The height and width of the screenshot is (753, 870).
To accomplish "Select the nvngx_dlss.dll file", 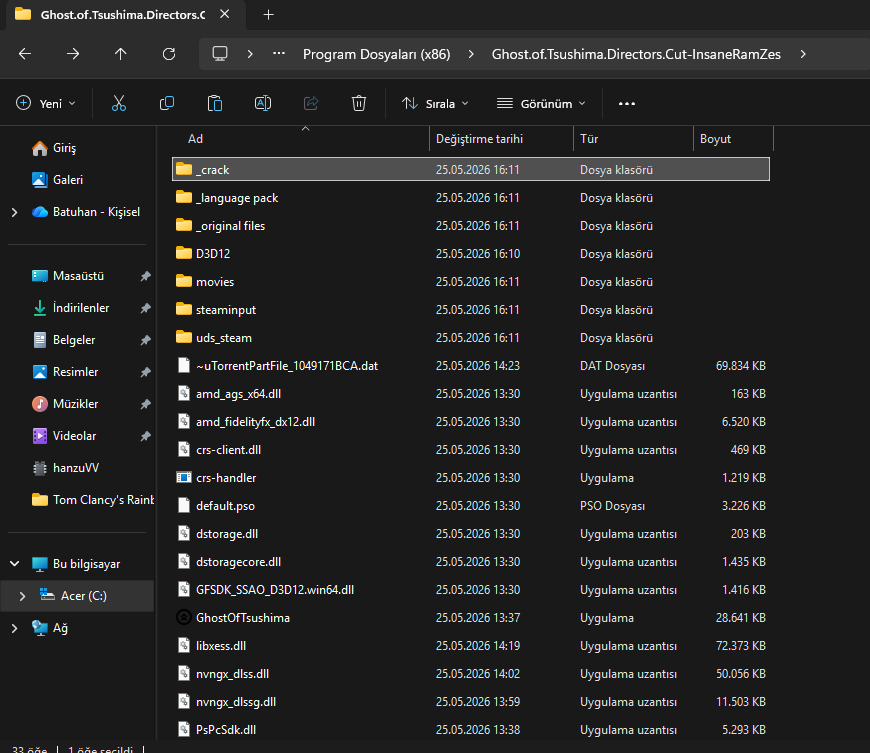I will tap(471, 674).
